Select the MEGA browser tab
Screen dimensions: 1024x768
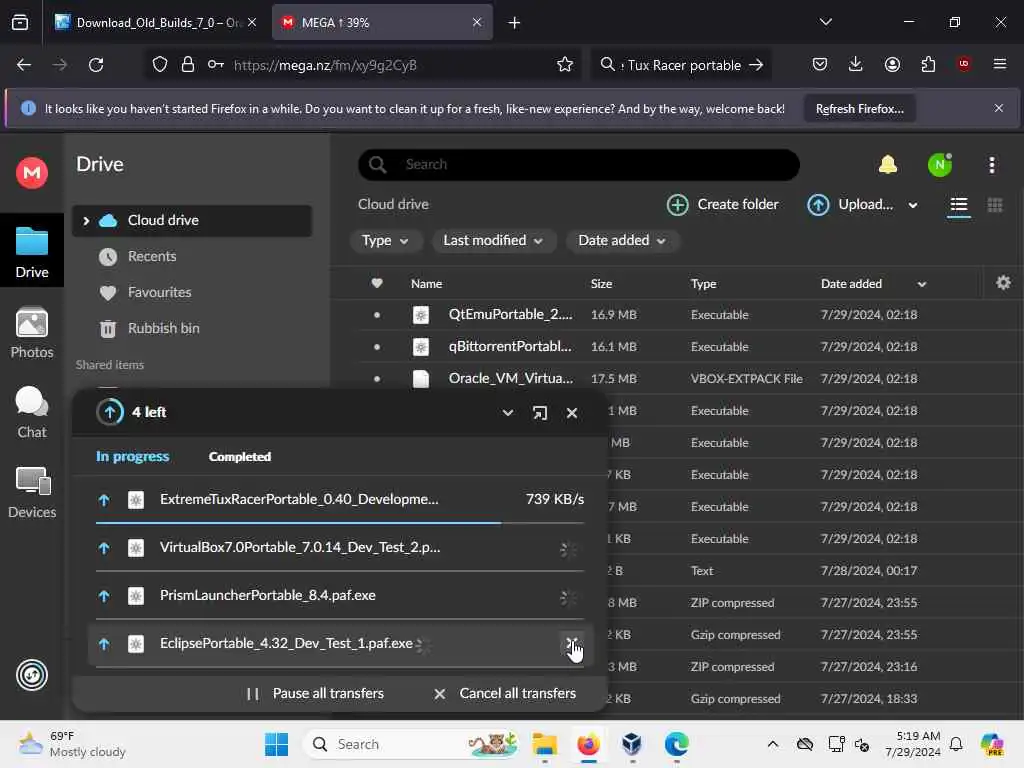tap(382, 23)
